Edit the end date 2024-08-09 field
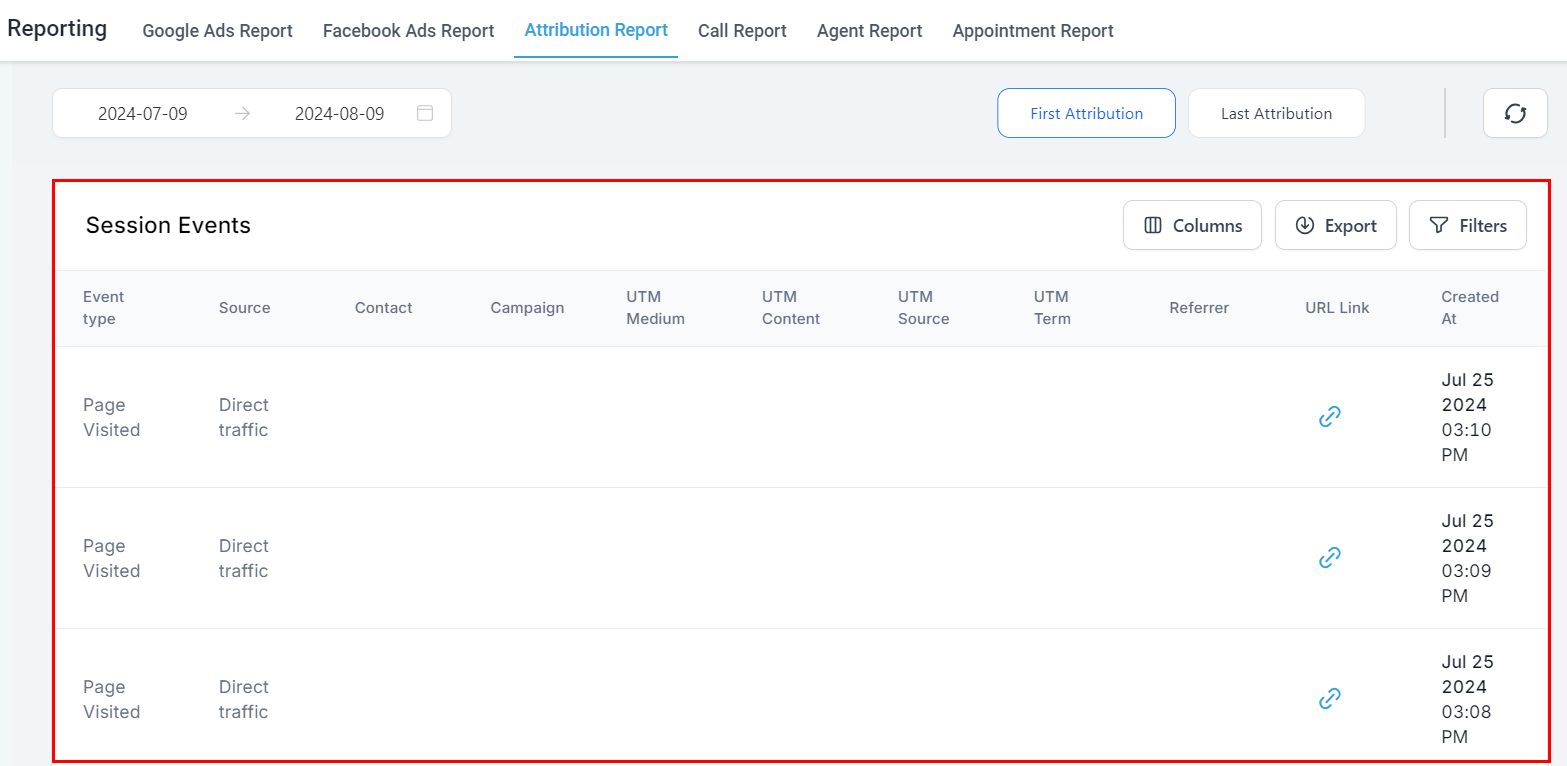This screenshot has width=1567, height=766. [339, 114]
